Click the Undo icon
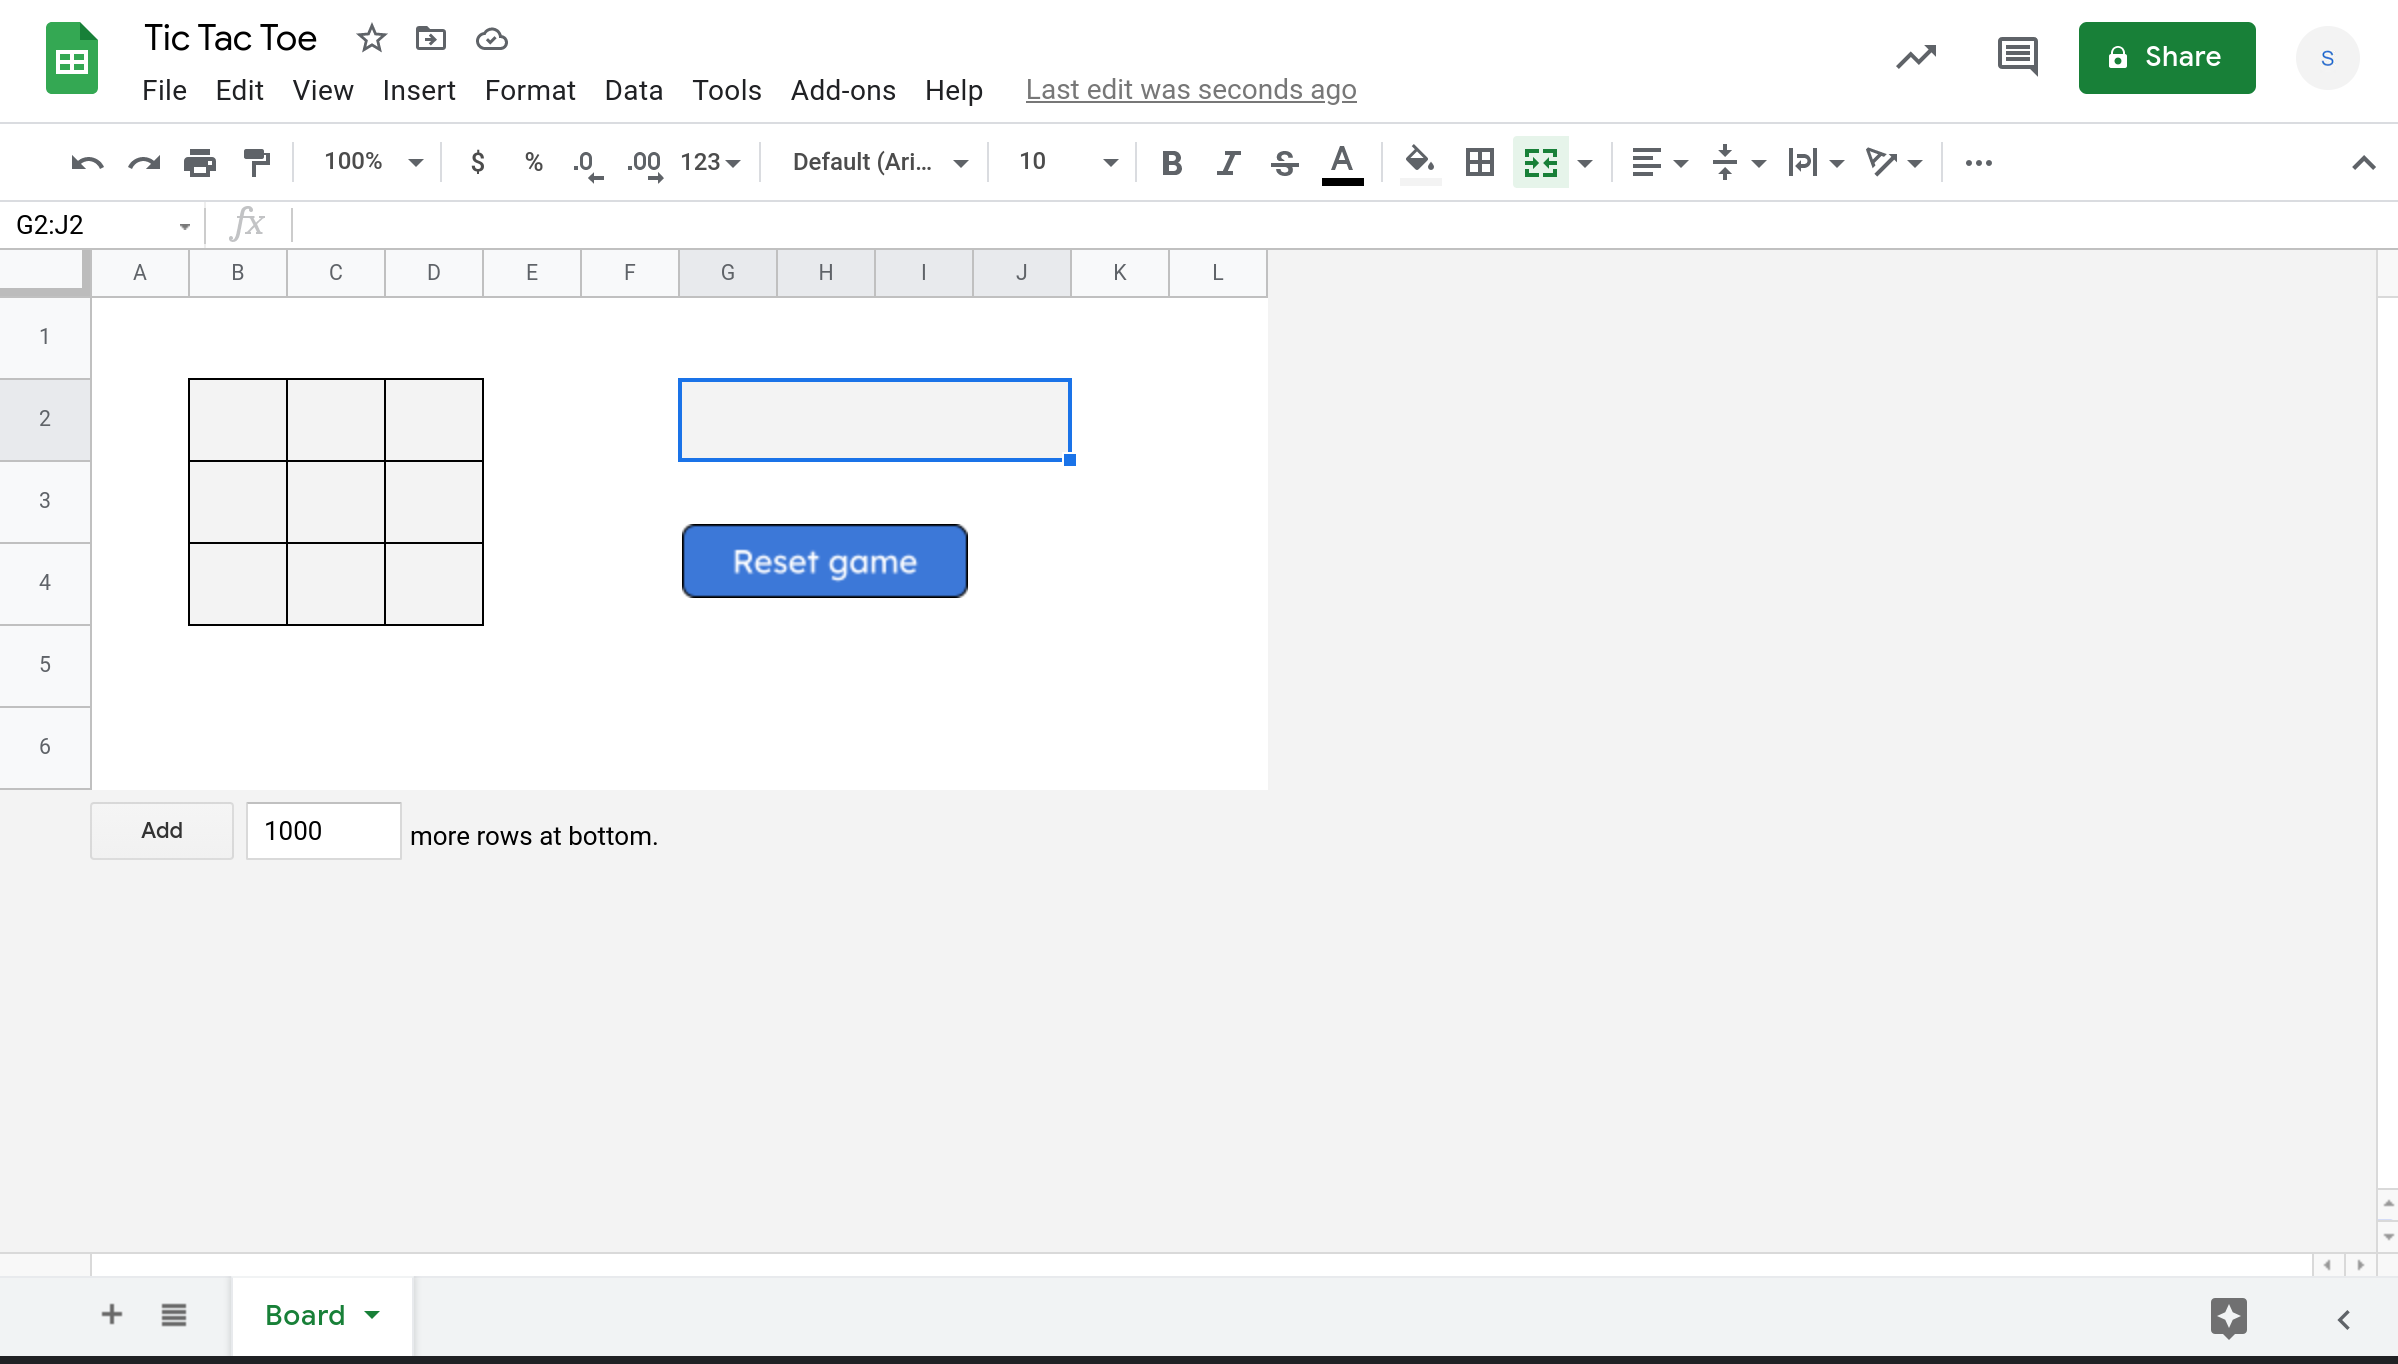Image resolution: width=2398 pixels, height=1364 pixels. tap(87, 162)
